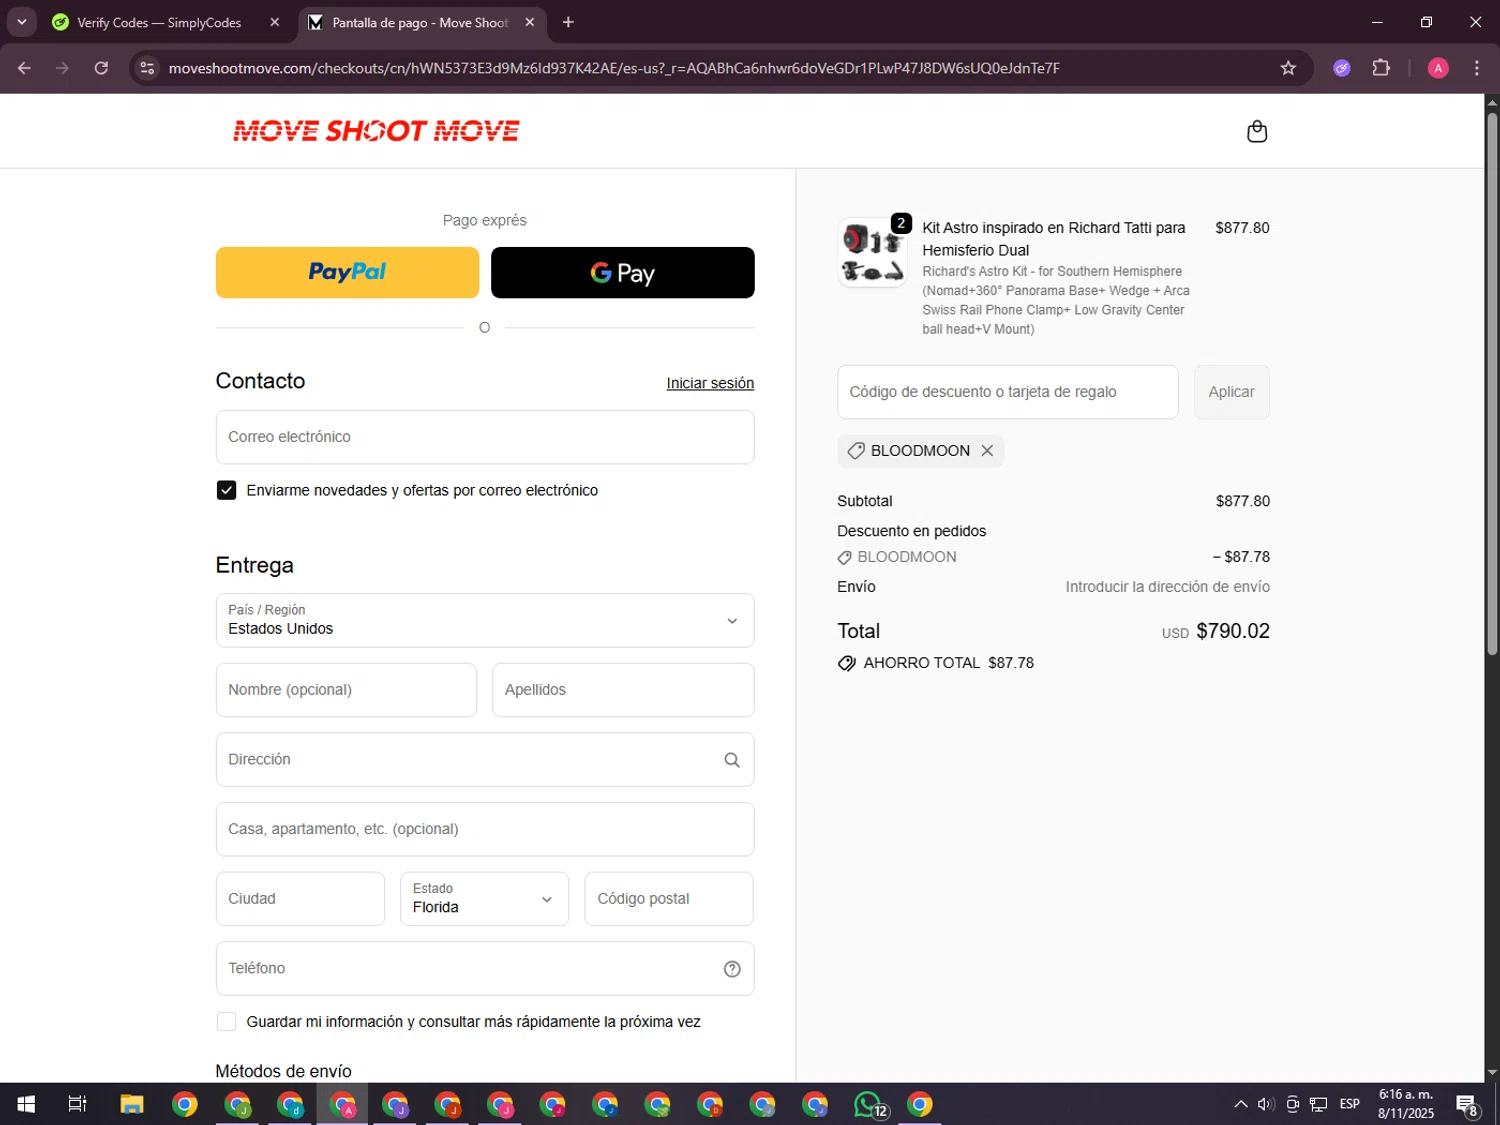Click the Apellidos field
The image size is (1500, 1125).
623,690
